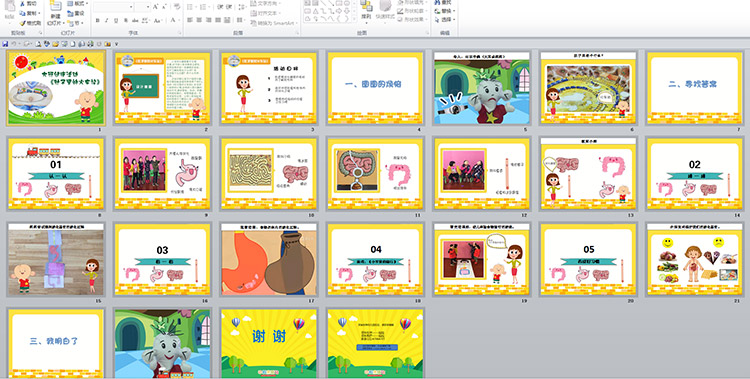Image resolution: width=750 pixels, height=379 pixels.
Task: Expand the Layout (版式) dropdown
Action: [x=77, y=3]
